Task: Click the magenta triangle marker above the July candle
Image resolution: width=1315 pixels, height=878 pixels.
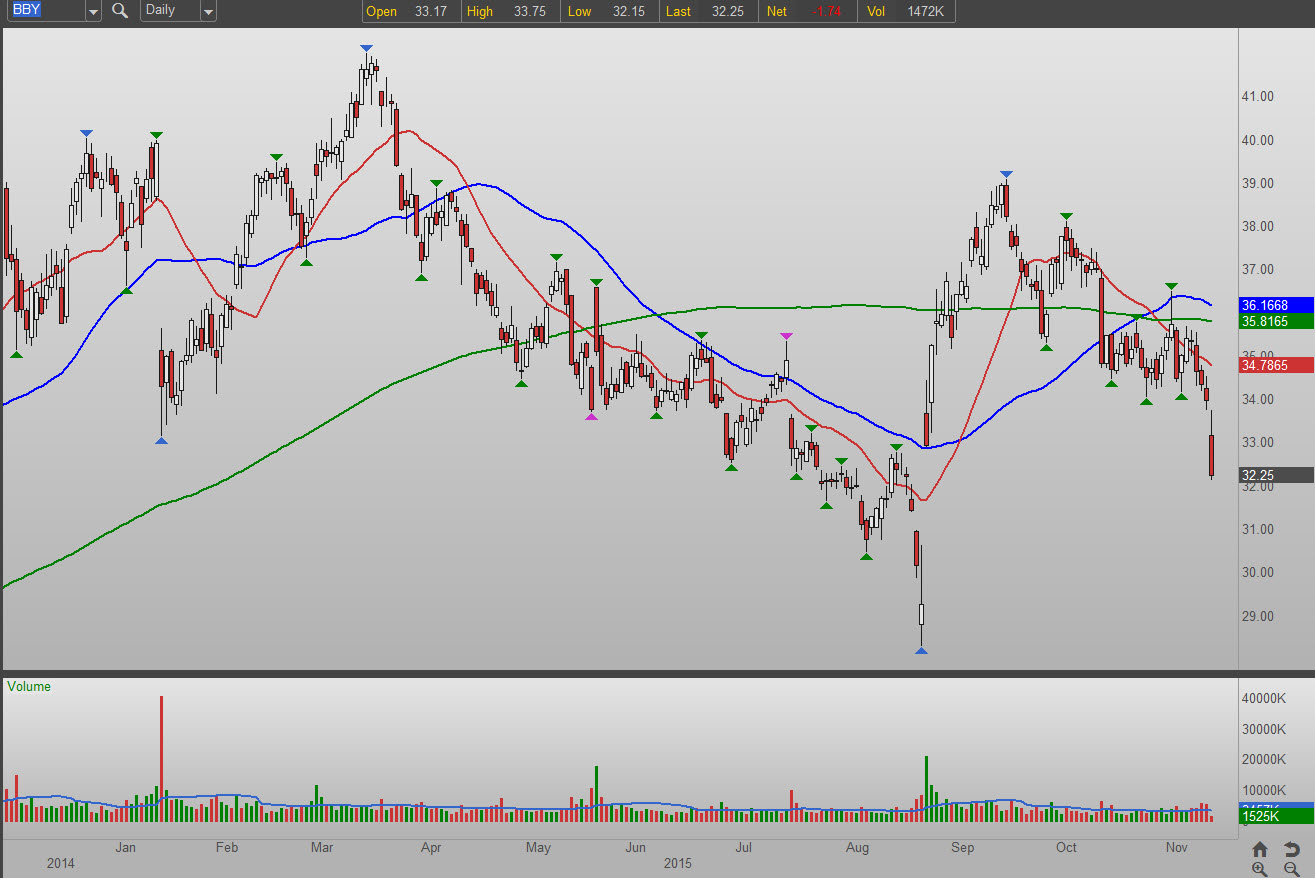Action: point(786,336)
